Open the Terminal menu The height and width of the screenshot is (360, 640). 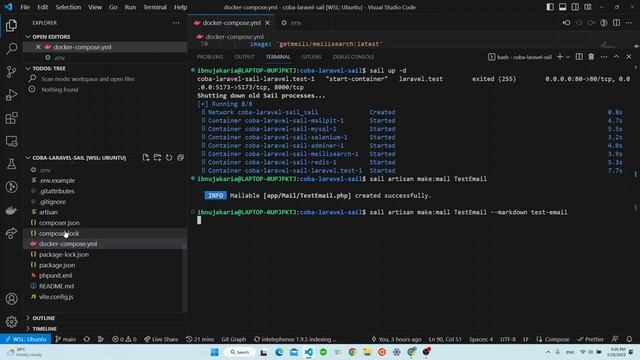coord(155,7)
